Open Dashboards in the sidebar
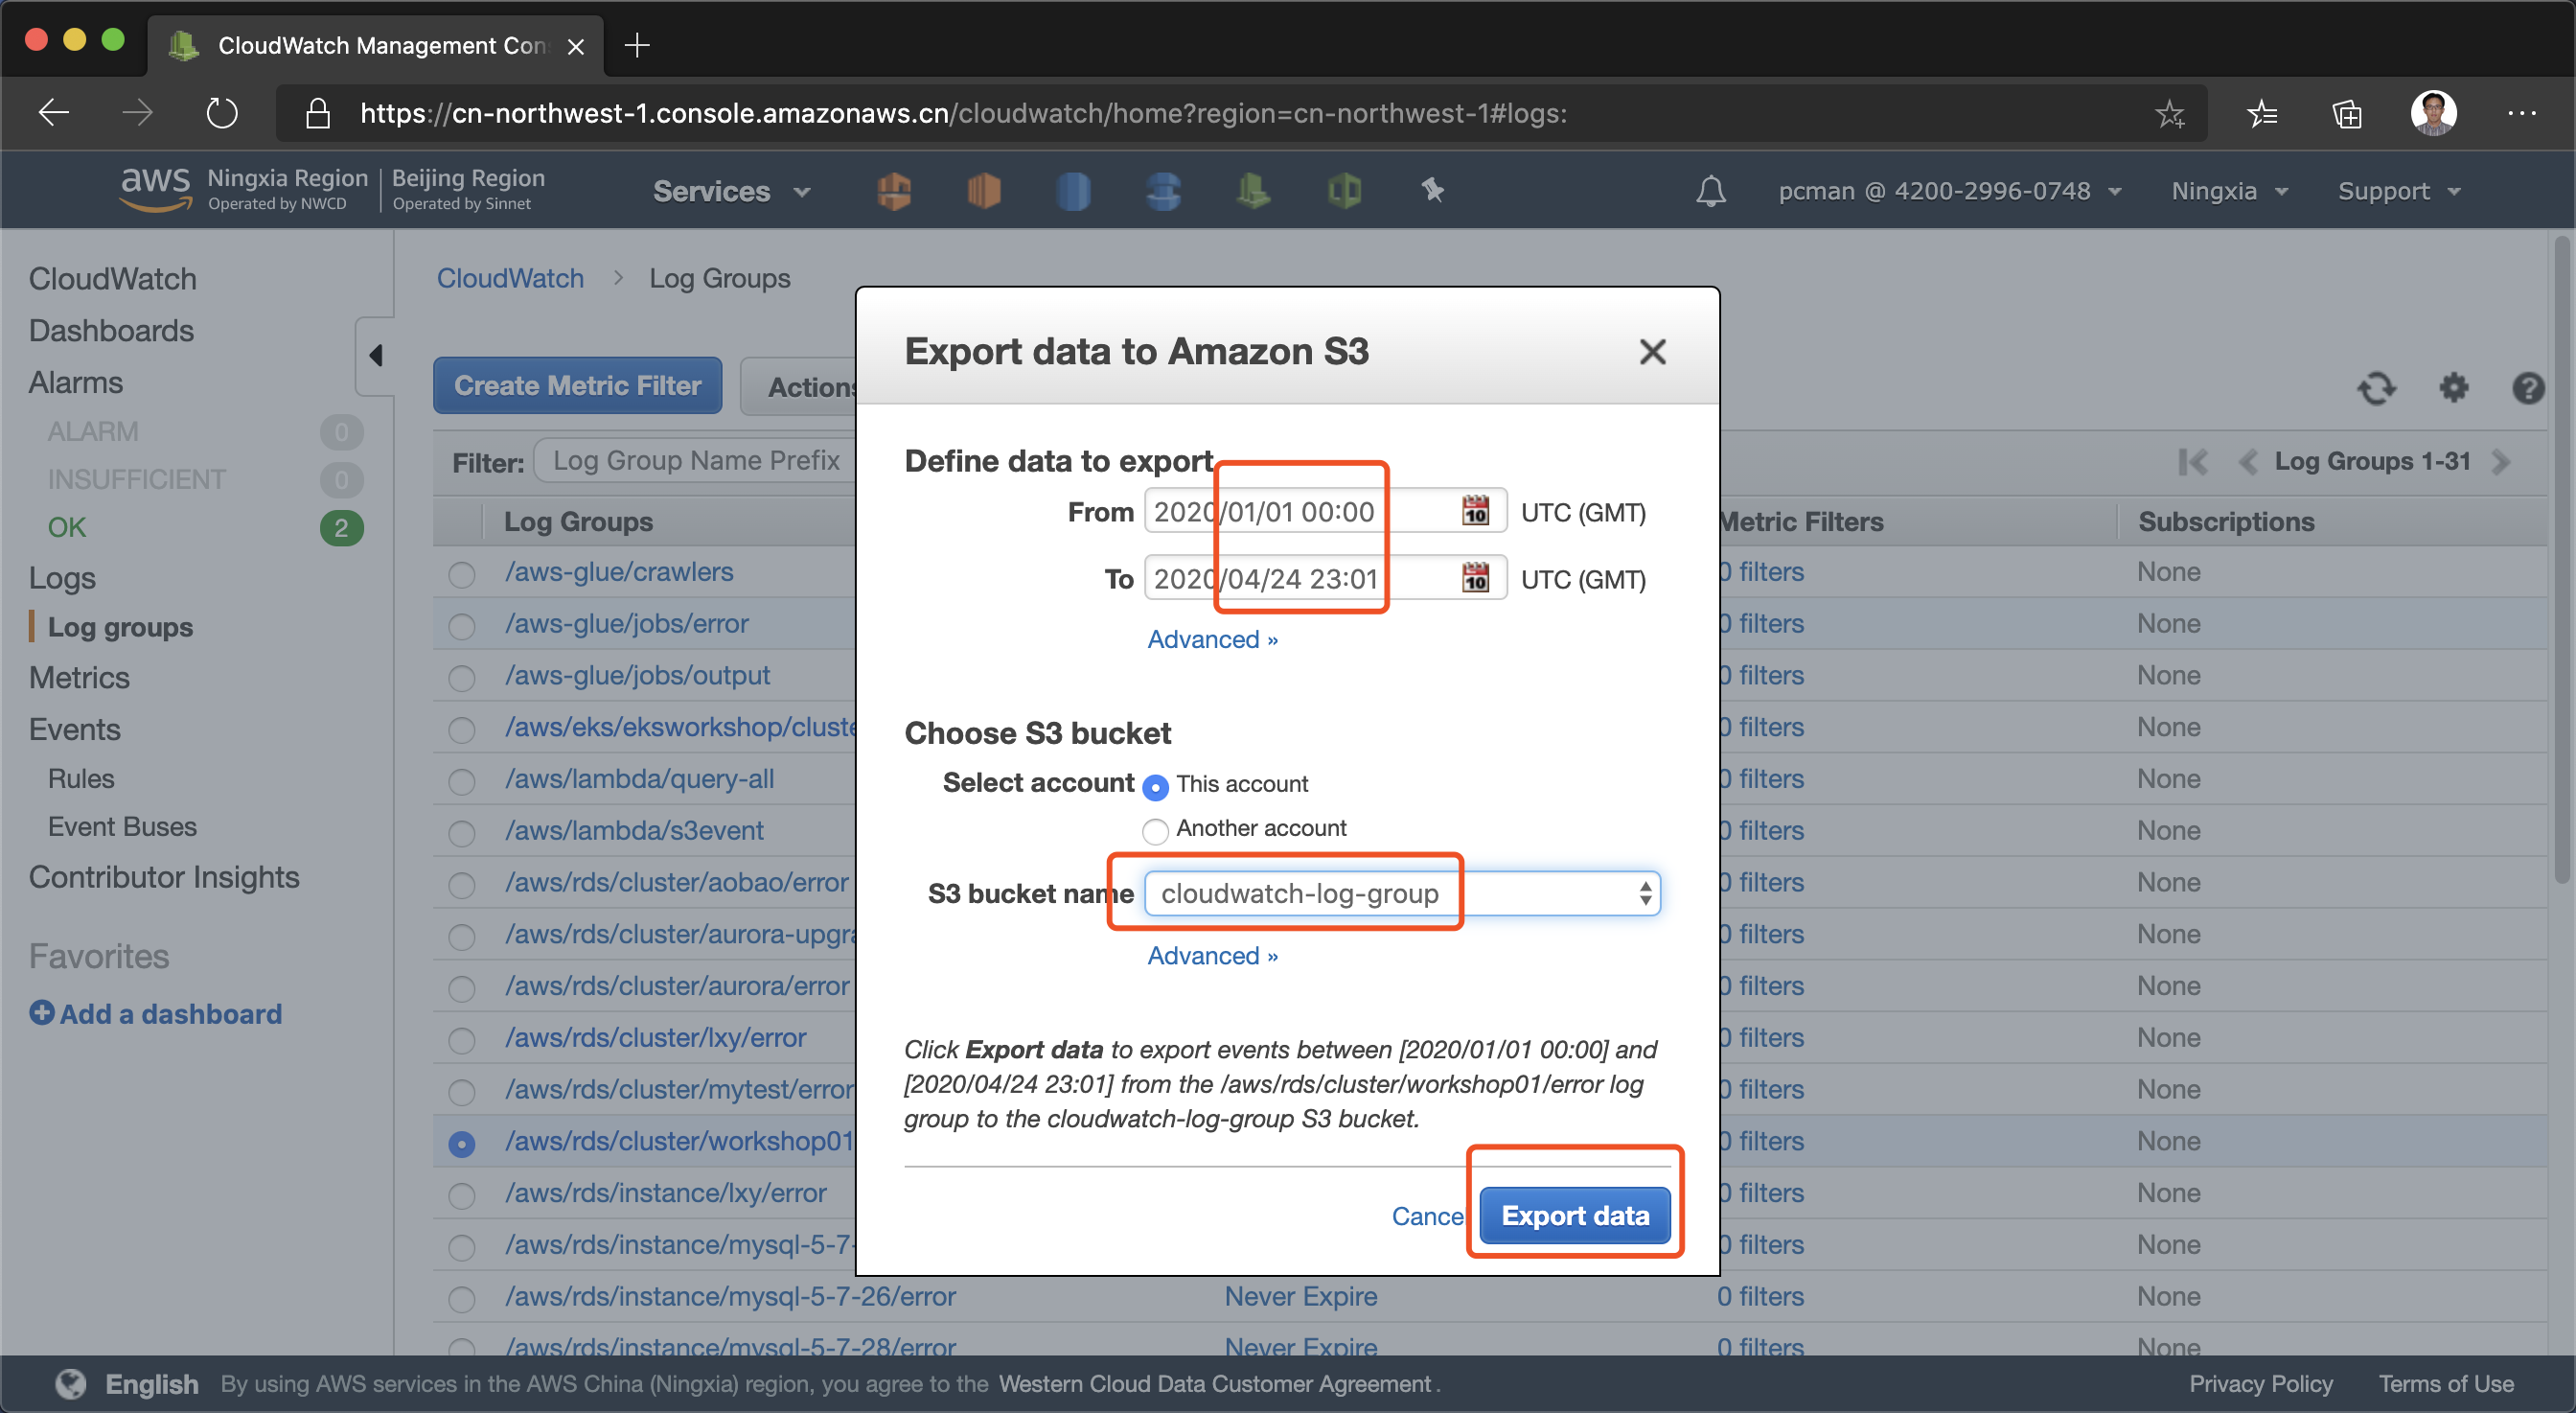This screenshot has width=2576, height=1413. pyautogui.click(x=111, y=330)
